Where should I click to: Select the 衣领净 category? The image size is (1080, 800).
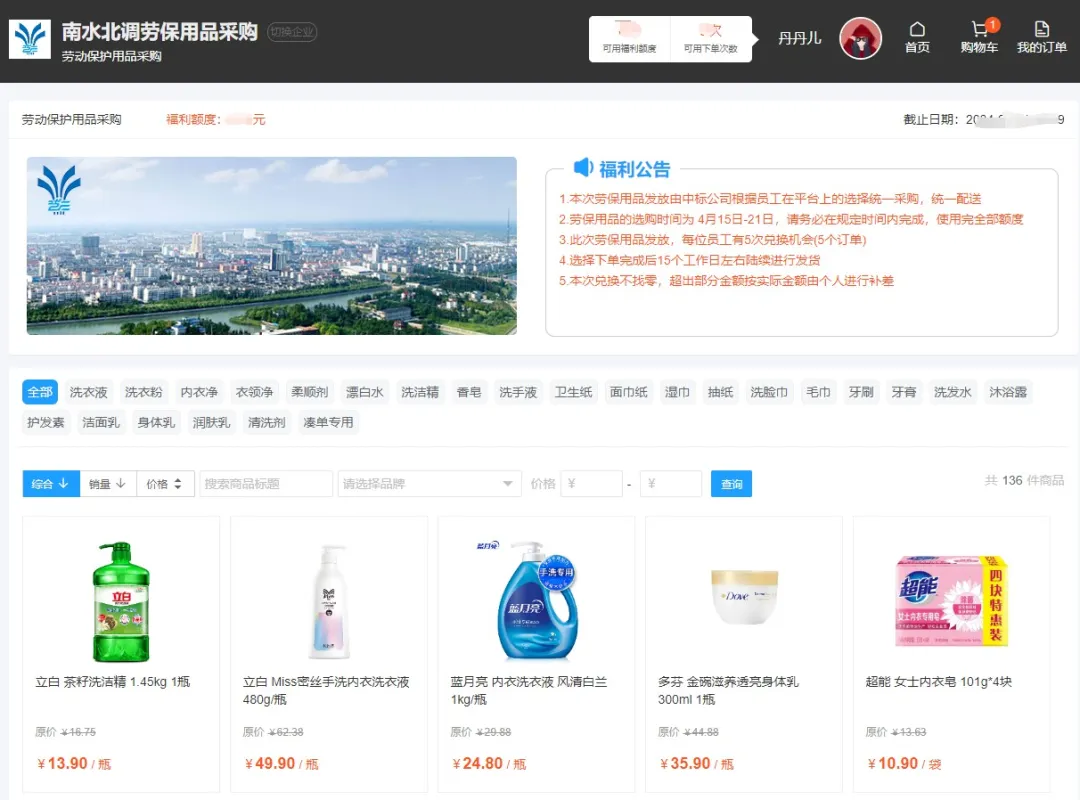point(254,392)
